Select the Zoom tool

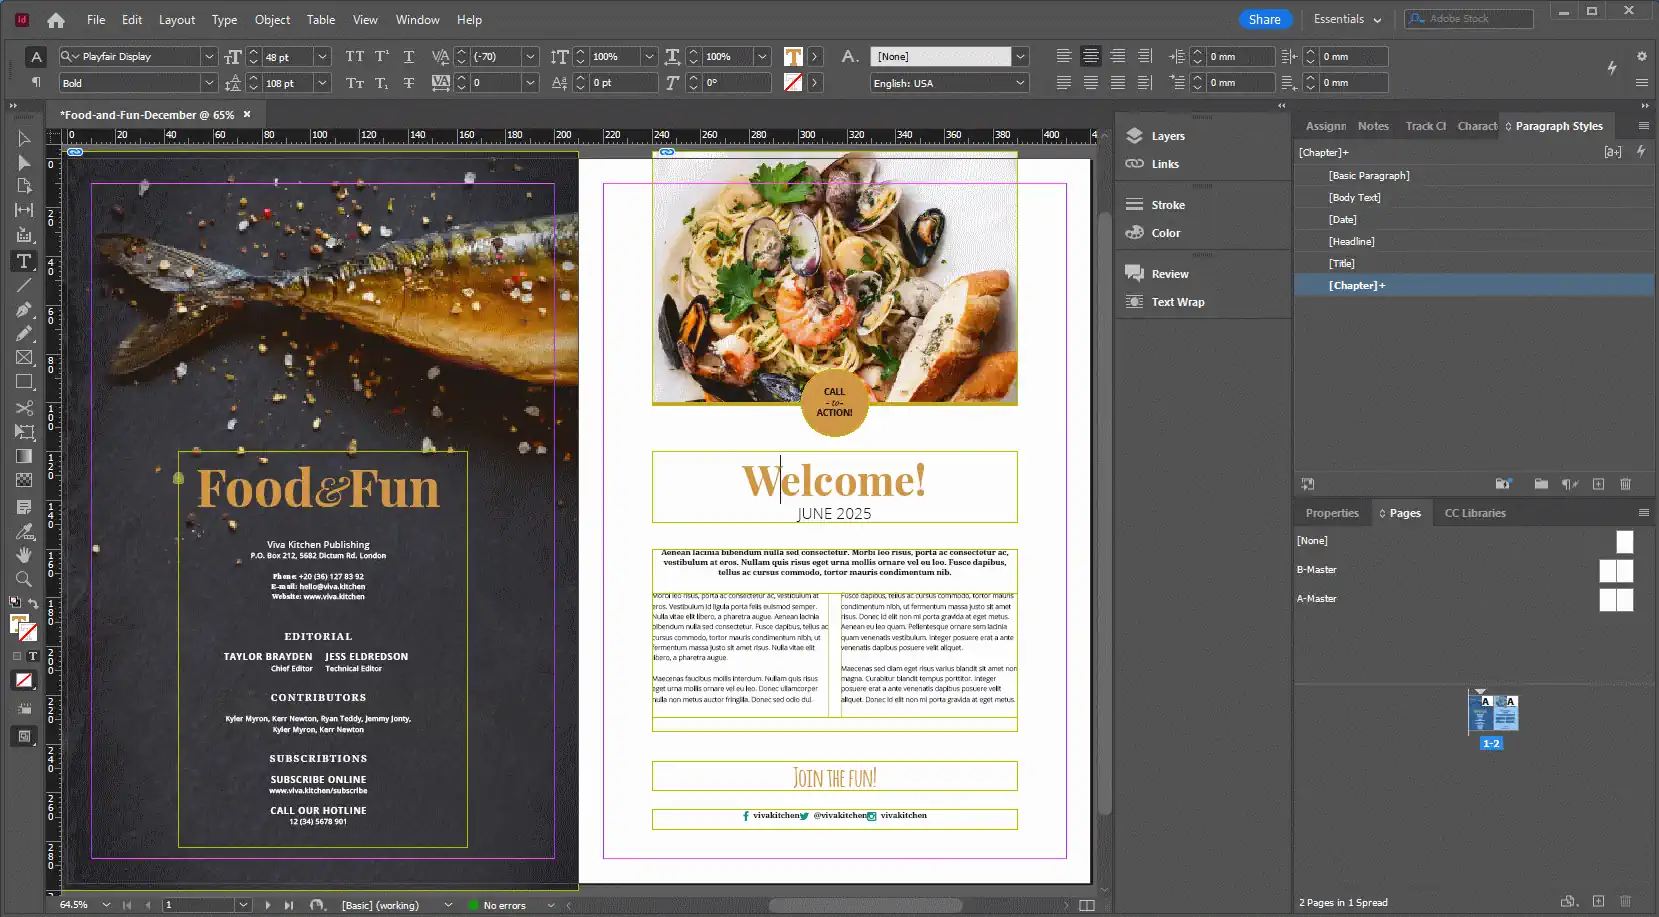click(x=23, y=579)
